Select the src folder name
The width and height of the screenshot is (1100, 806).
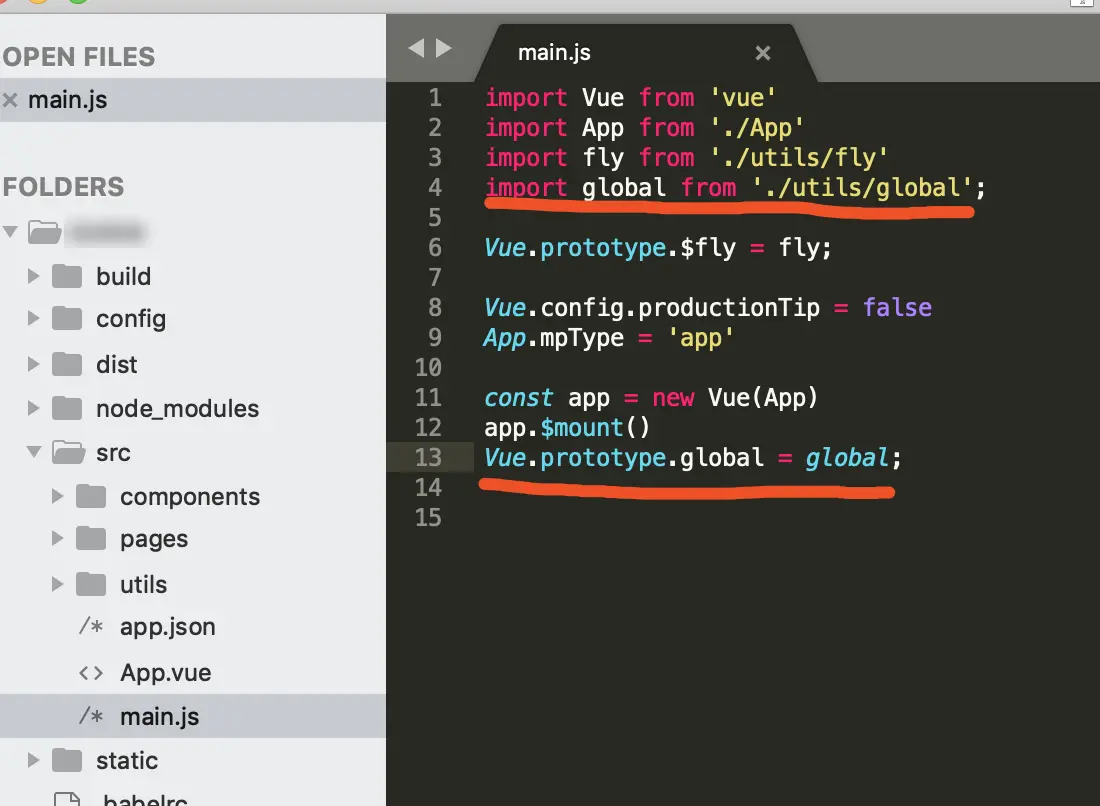point(114,453)
